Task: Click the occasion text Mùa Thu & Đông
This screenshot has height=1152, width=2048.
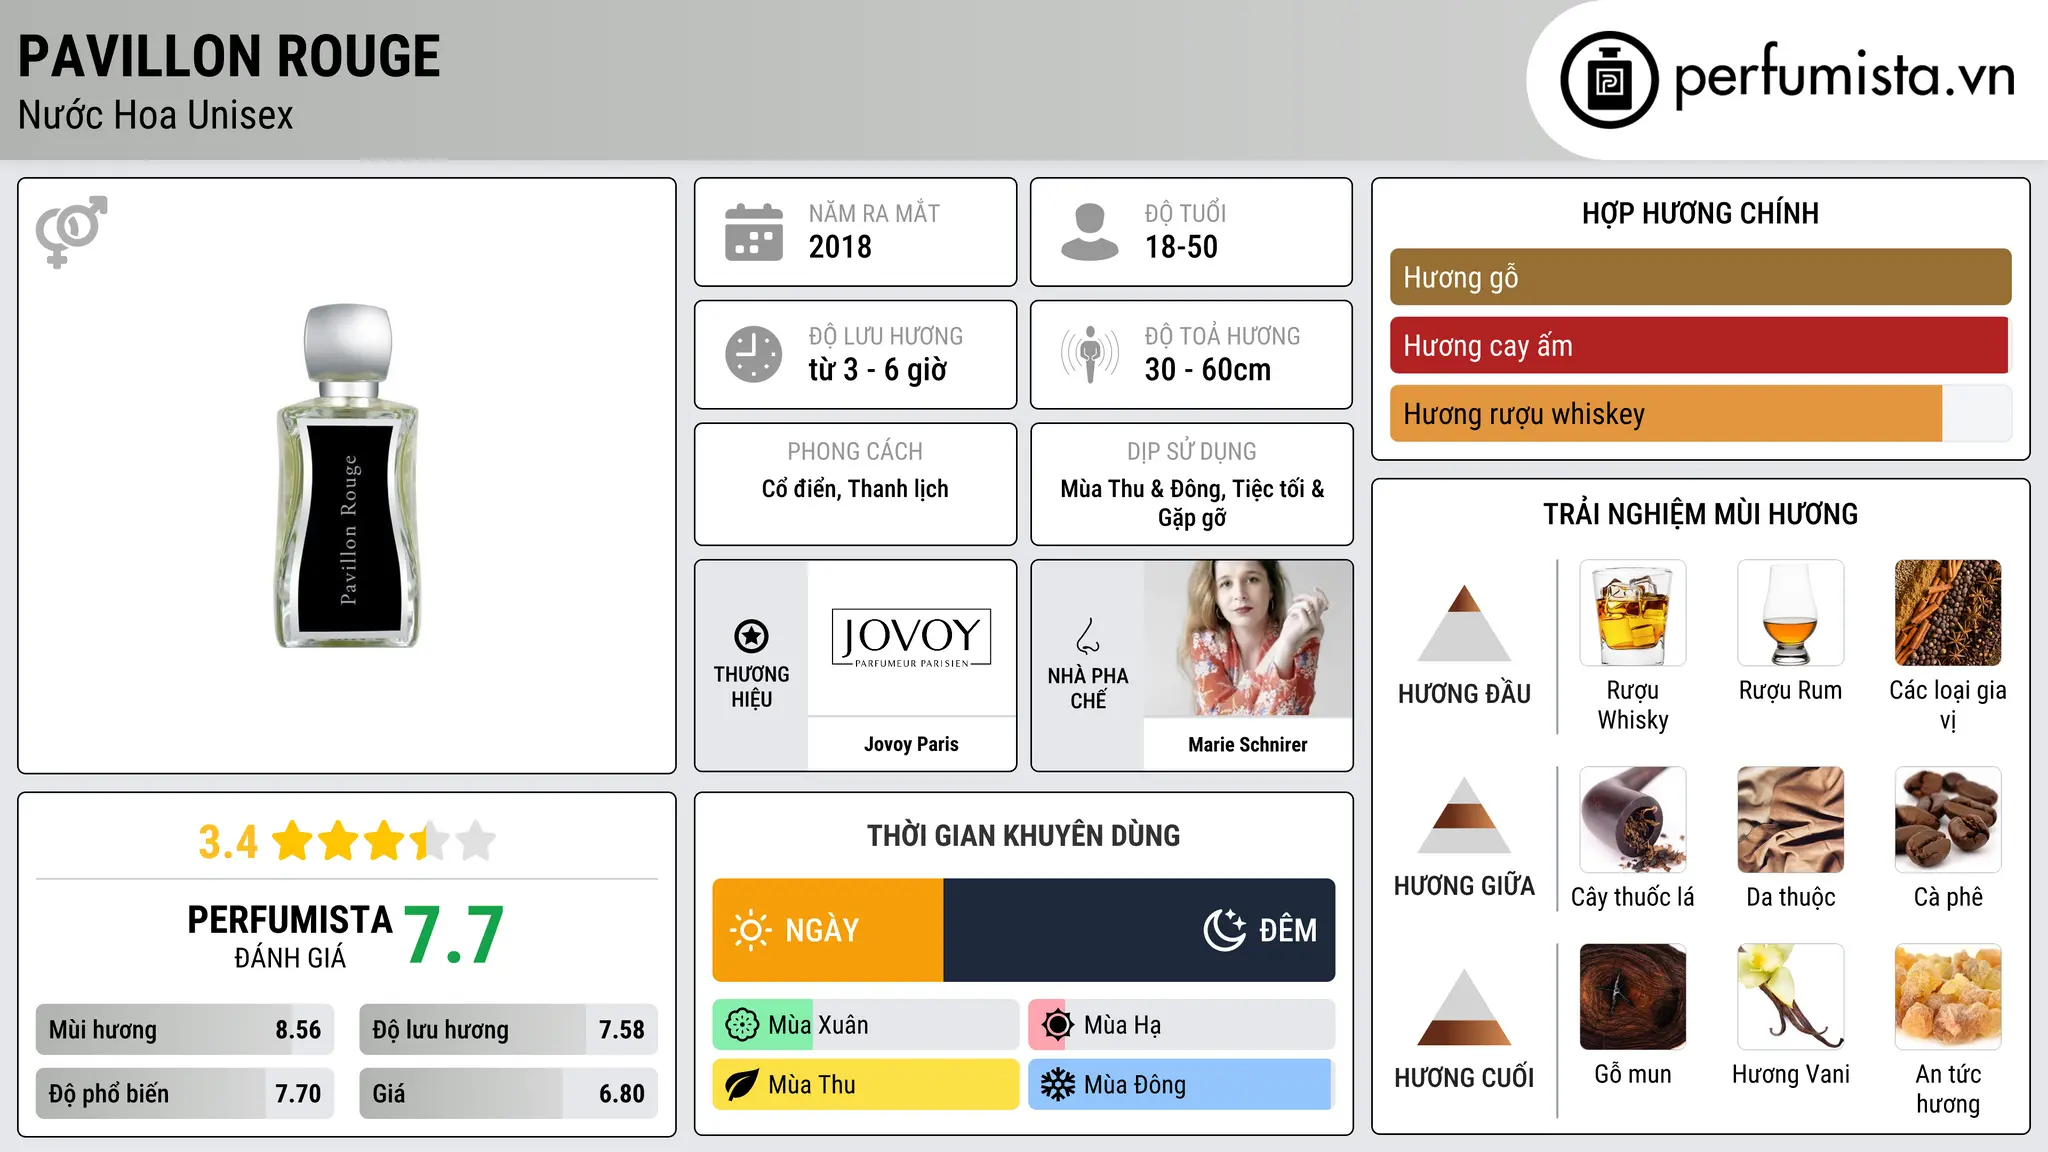Action: pos(1142,489)
